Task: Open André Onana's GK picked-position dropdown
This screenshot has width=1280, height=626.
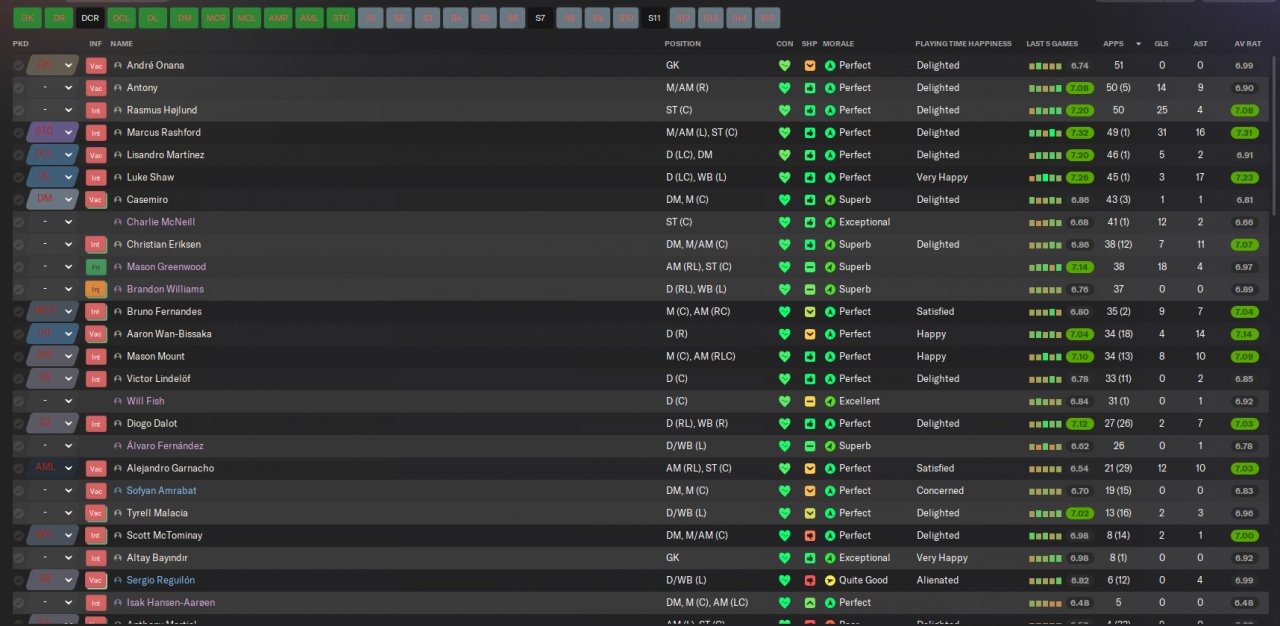Action: coord(53,65)
